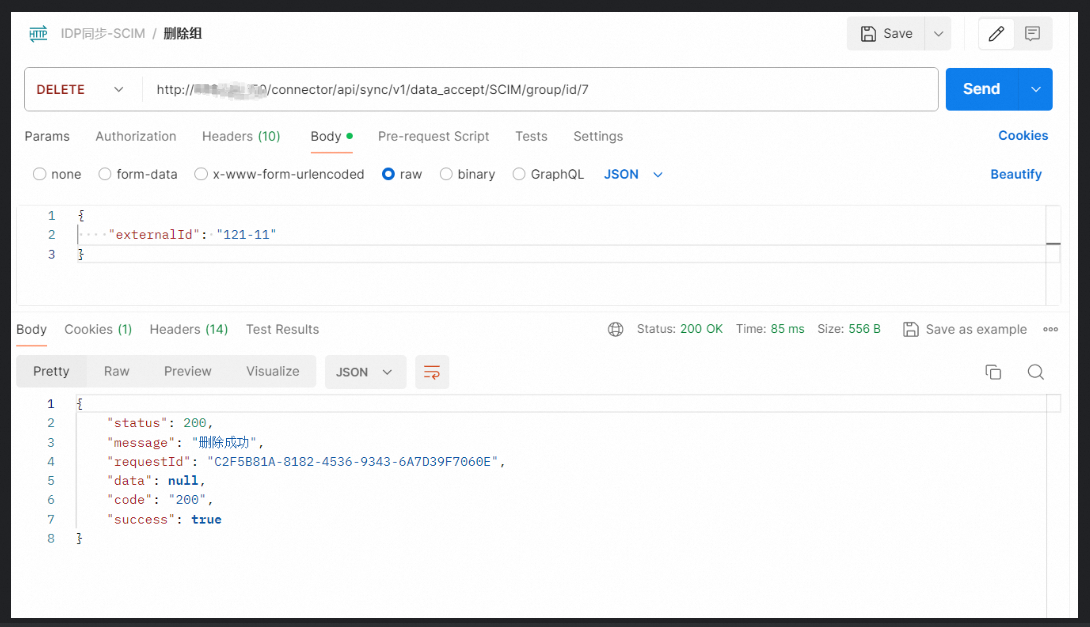Expand the Send button arrow

[x=1035, y=89]
